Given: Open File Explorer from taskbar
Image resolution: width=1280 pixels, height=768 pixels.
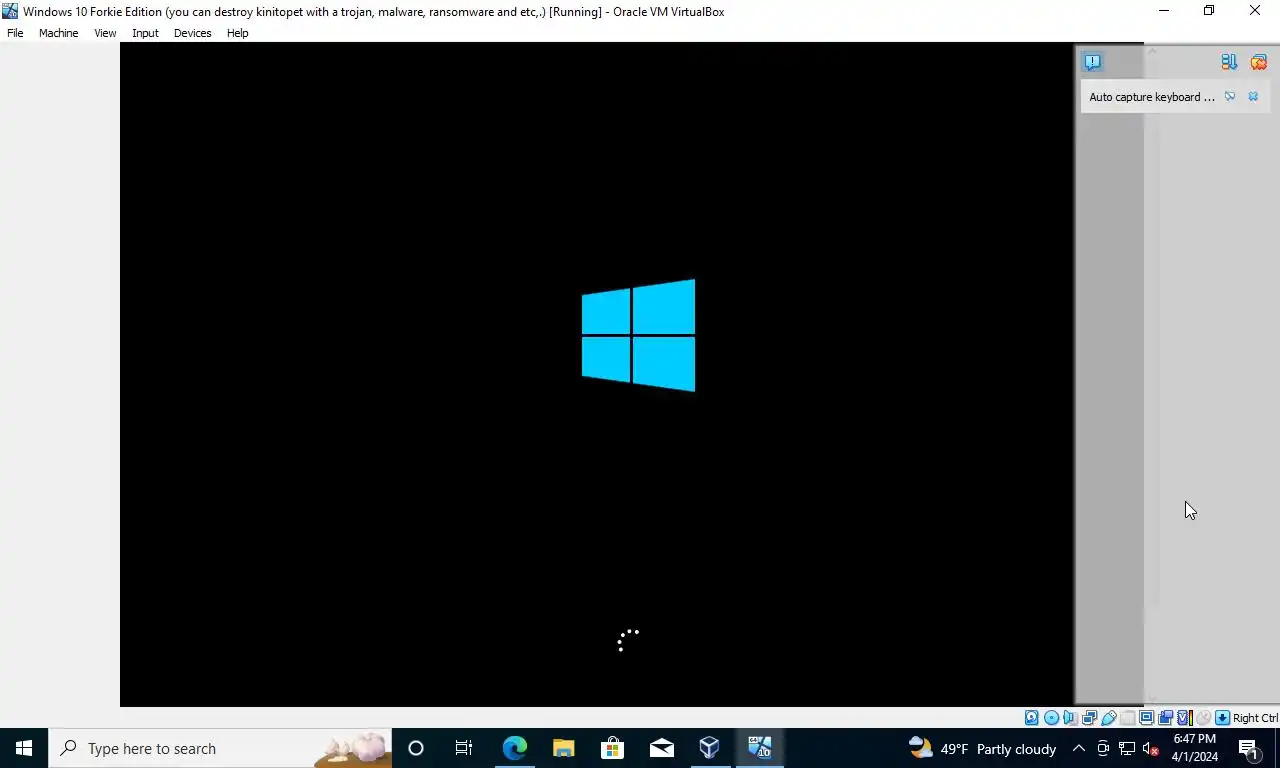Looking at the screenshot, I should tap(563, 748).
